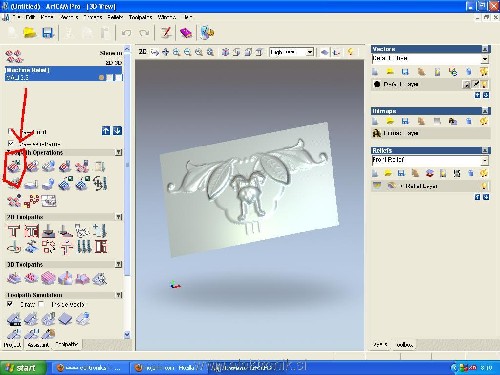
Task: Click the pink striped block 3D toolpath icon
Action: tap(48, 278)
